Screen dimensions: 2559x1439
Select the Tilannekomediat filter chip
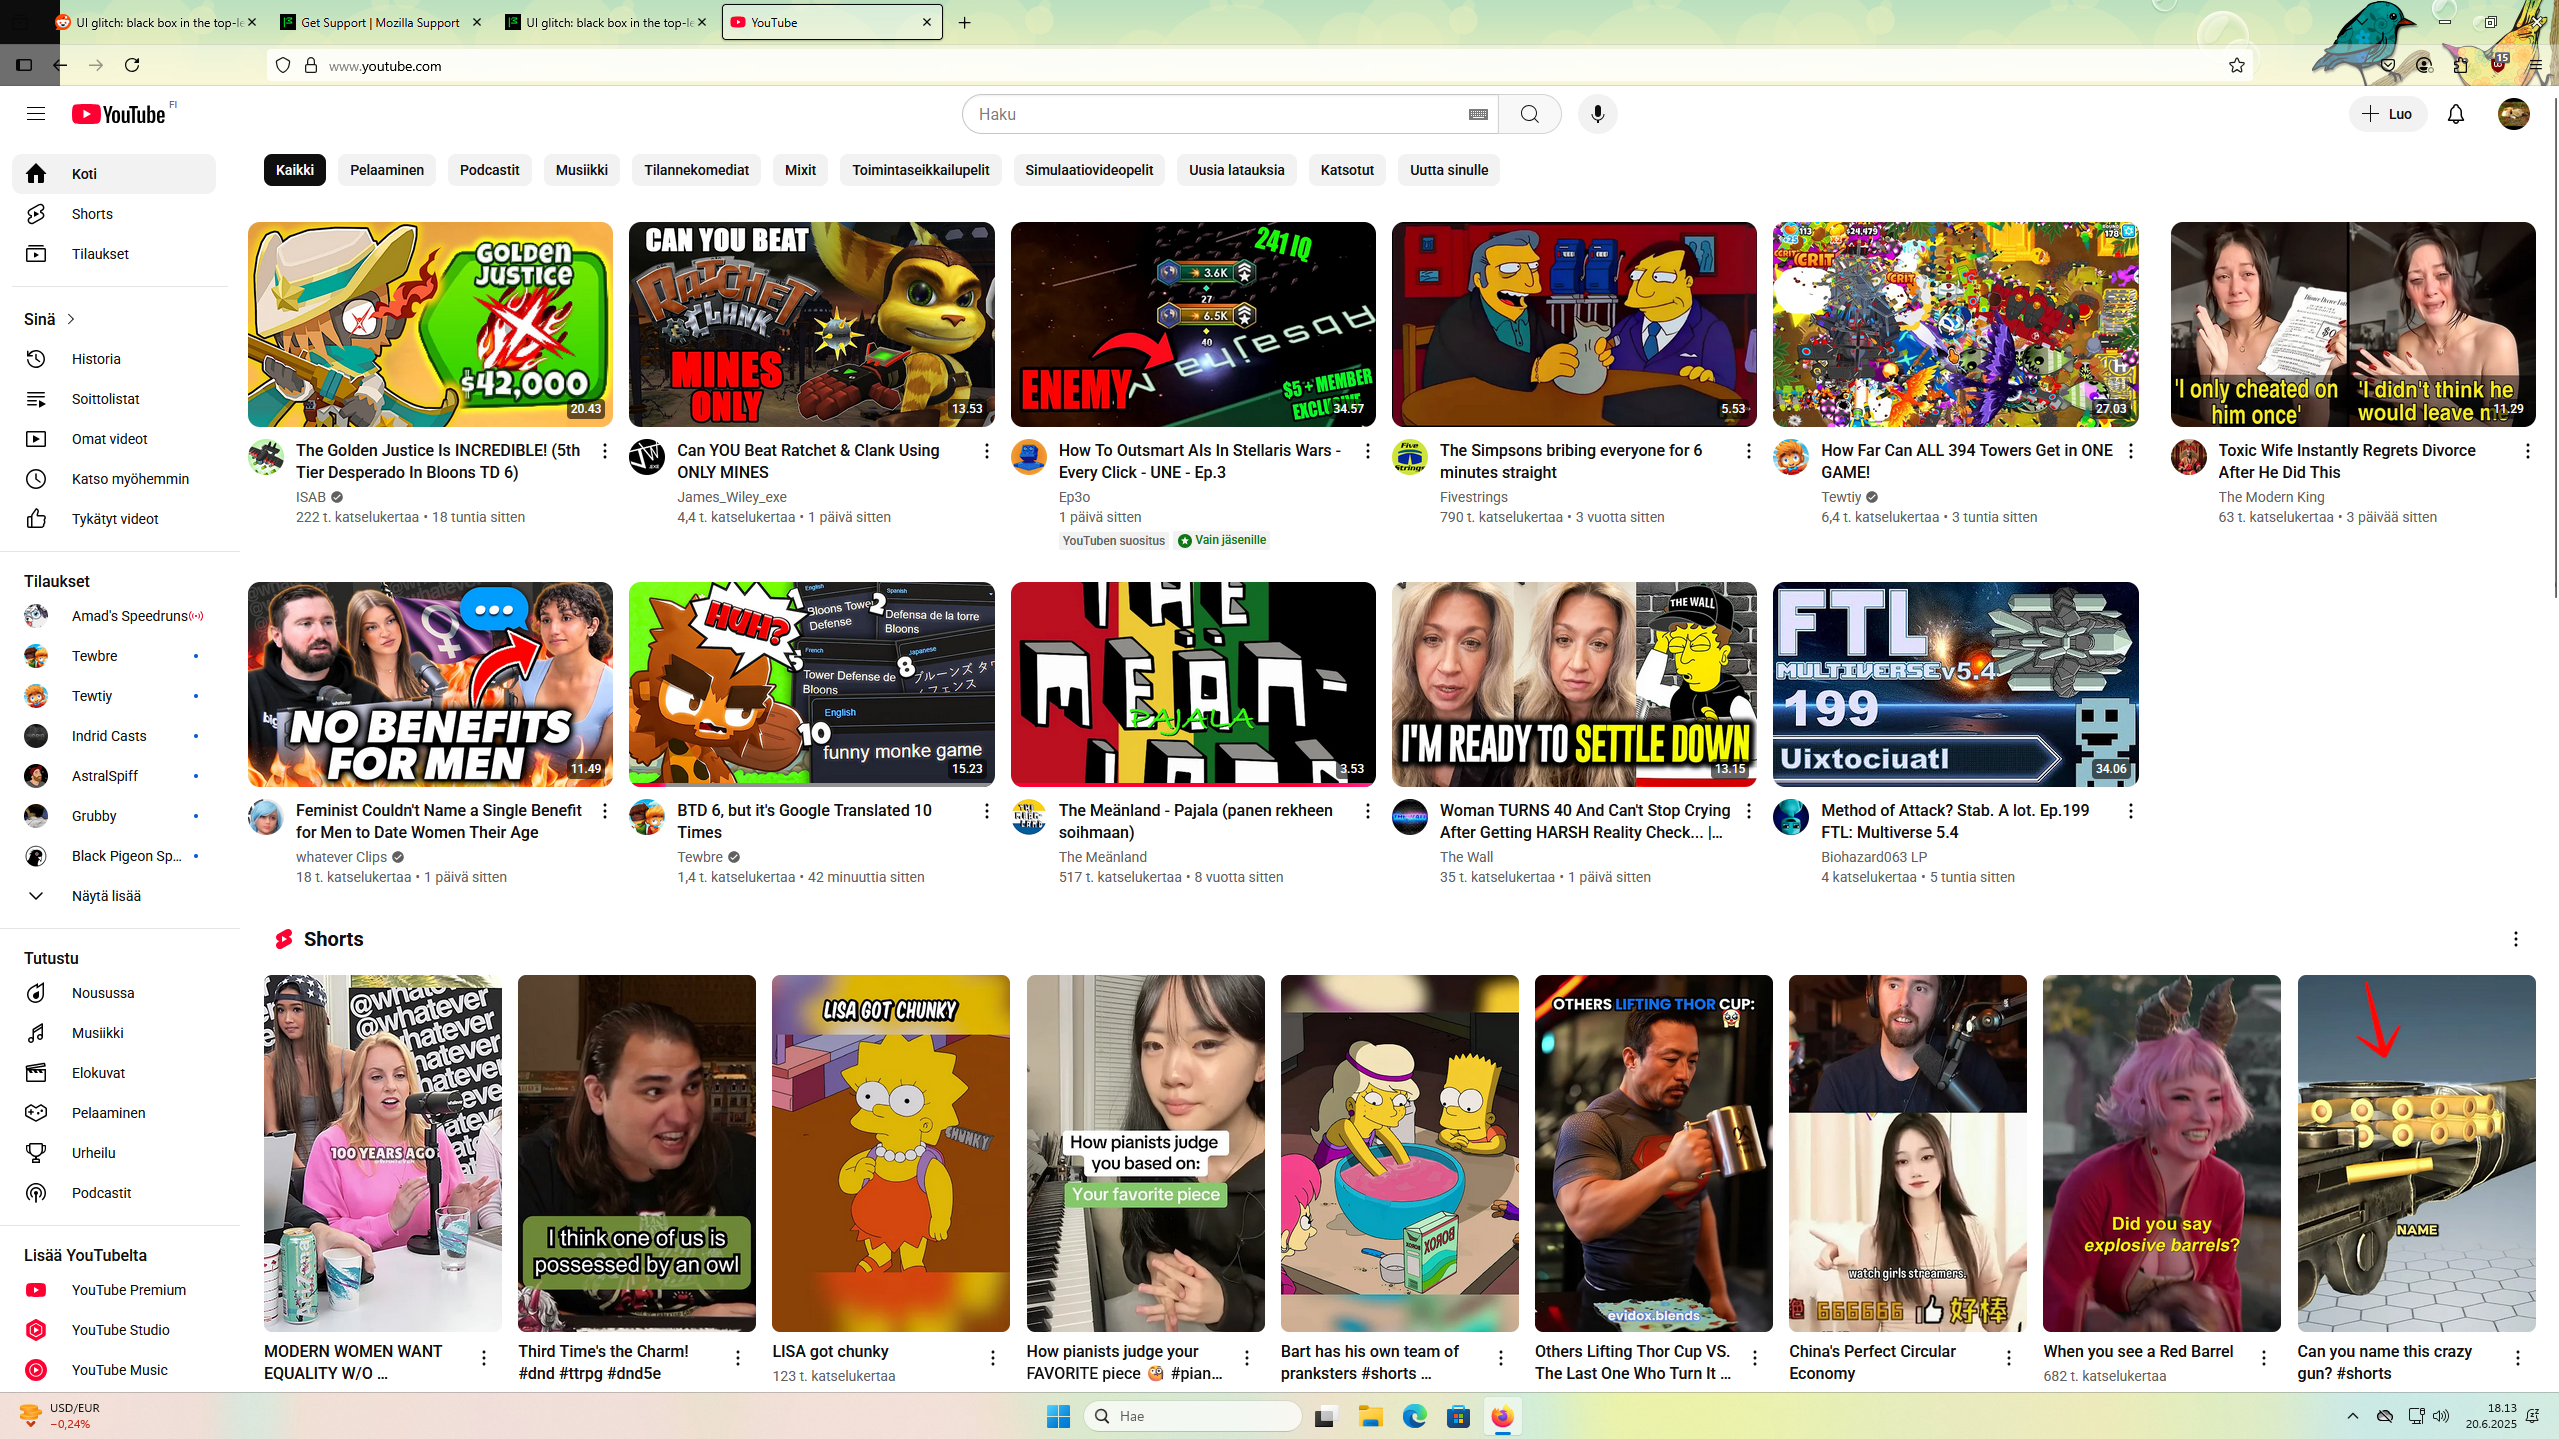tap(696, 170)
